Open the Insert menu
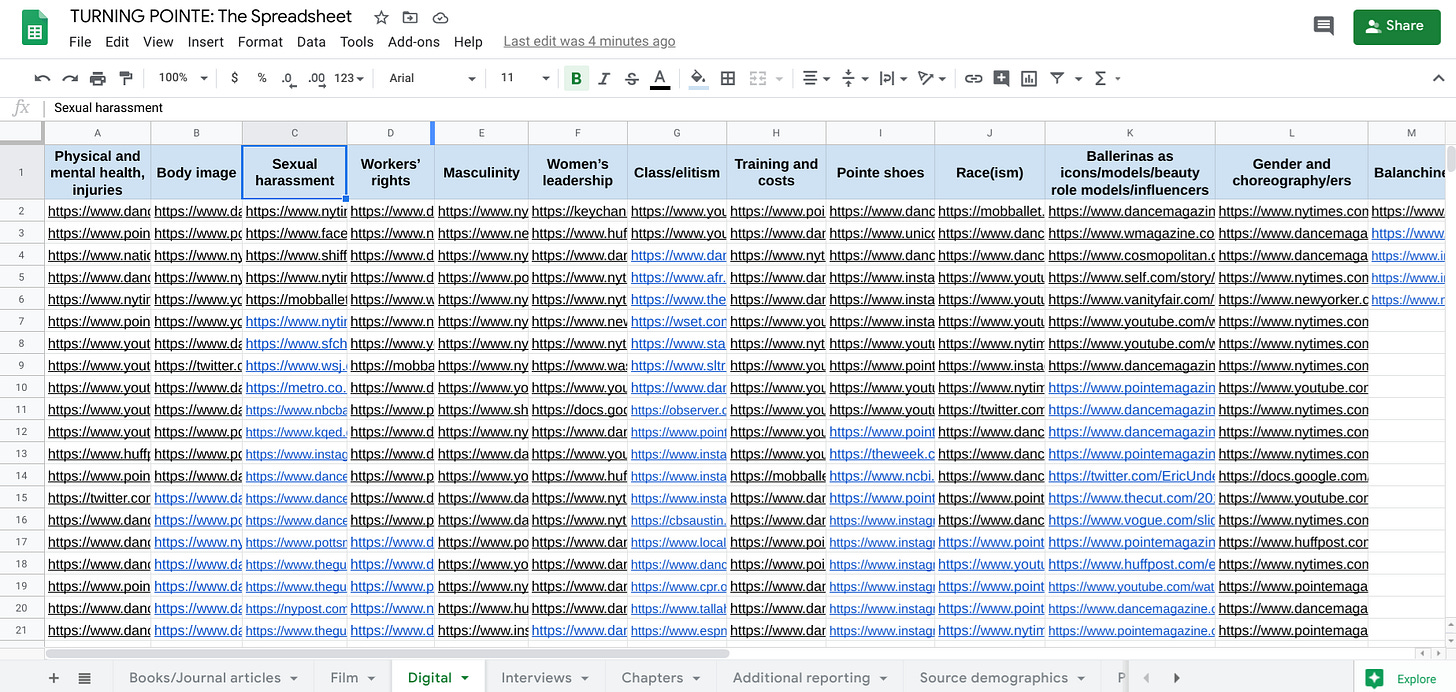This screenshot has width=1456, height=692. tap(206, 42)
